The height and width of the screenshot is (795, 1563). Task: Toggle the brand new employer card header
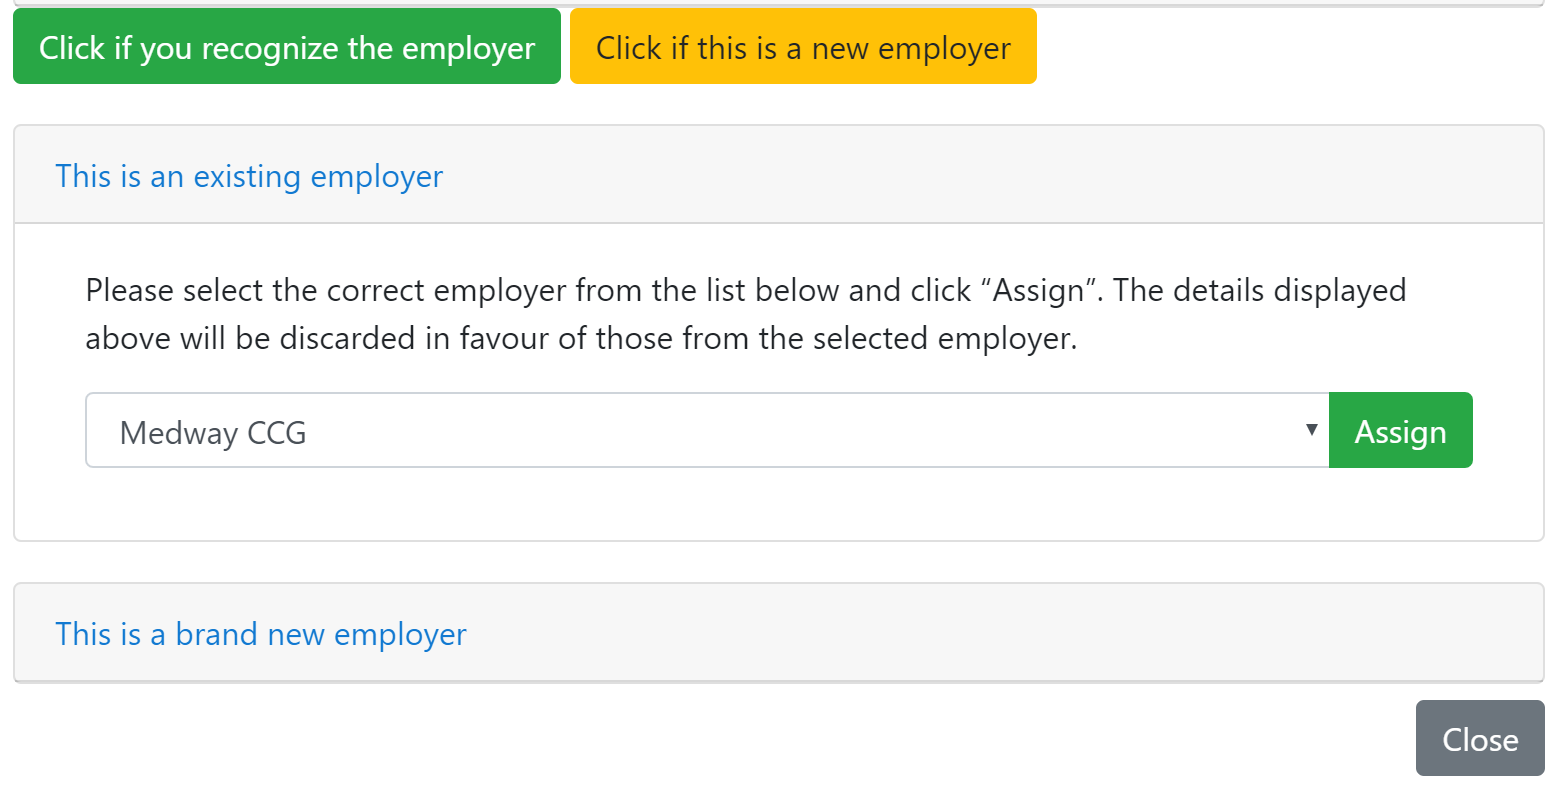pyautogui.click(x=900, y=634)
